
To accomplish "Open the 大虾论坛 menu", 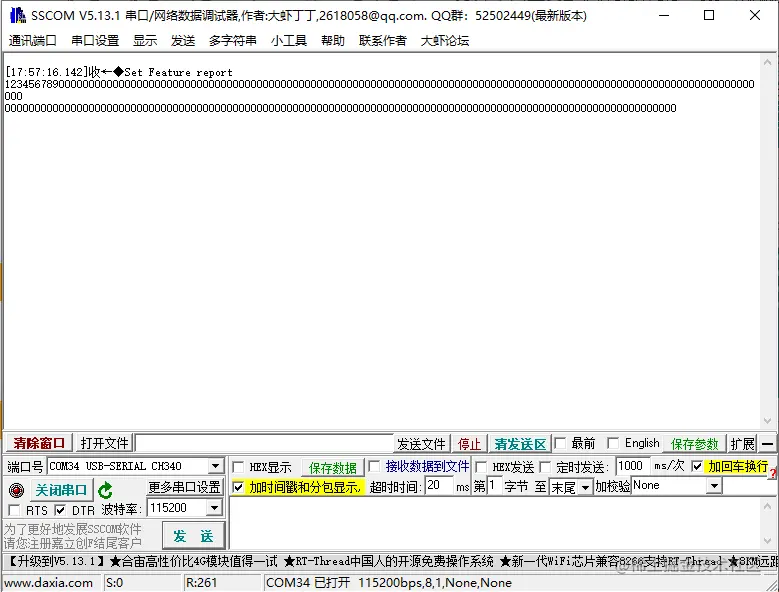I will coord(445,41).
